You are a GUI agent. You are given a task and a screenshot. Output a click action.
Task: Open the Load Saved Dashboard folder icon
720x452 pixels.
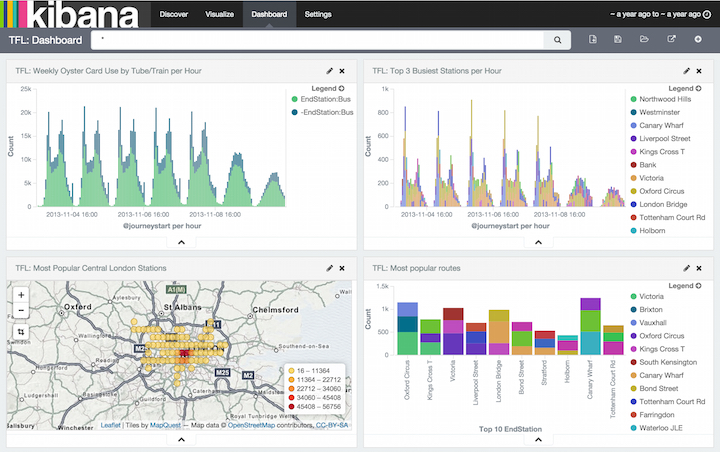coord(645,40)
